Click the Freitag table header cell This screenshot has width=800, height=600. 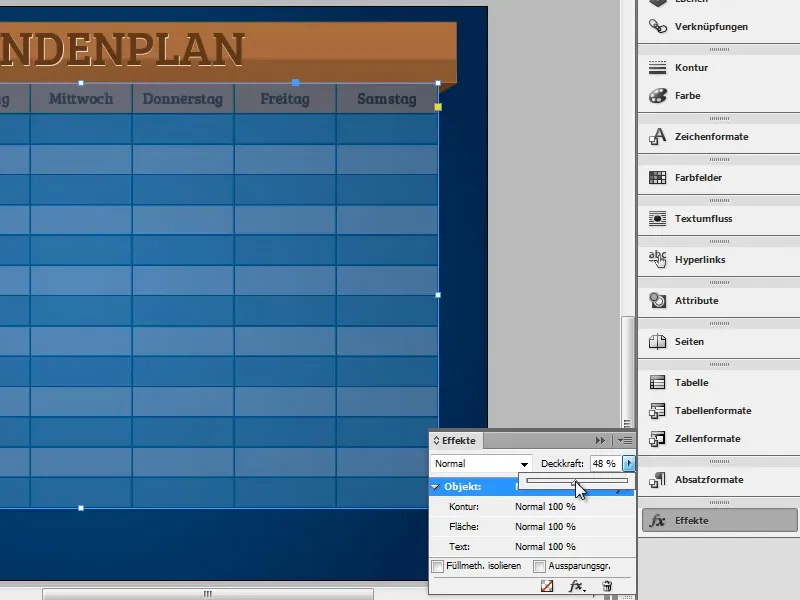coord(285,98)
